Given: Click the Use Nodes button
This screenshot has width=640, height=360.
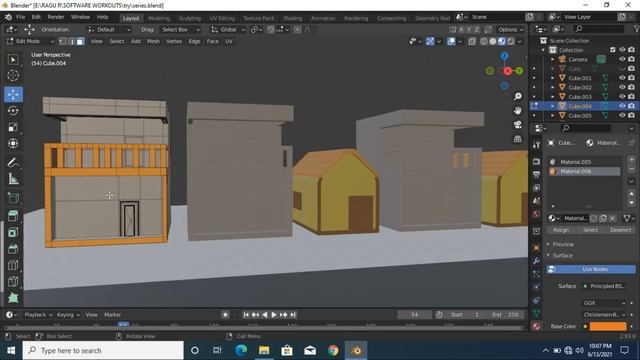Looking at the screenshot, I should pos(591,269).
